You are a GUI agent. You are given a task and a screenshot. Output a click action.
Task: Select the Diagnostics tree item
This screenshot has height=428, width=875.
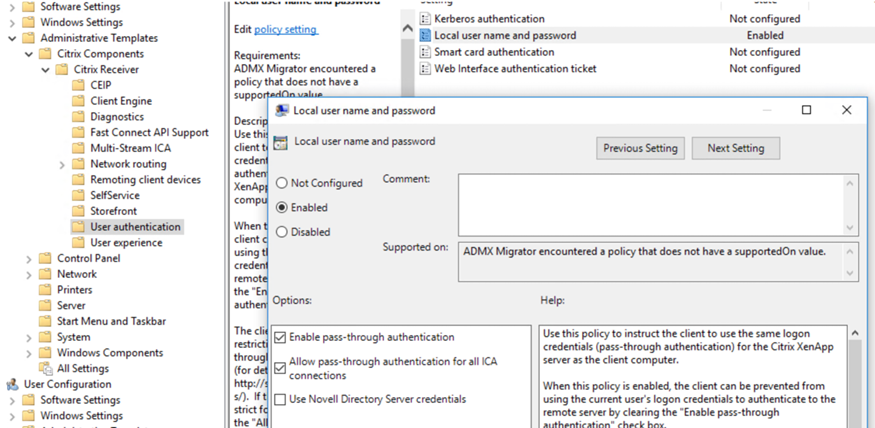[117, 117]
